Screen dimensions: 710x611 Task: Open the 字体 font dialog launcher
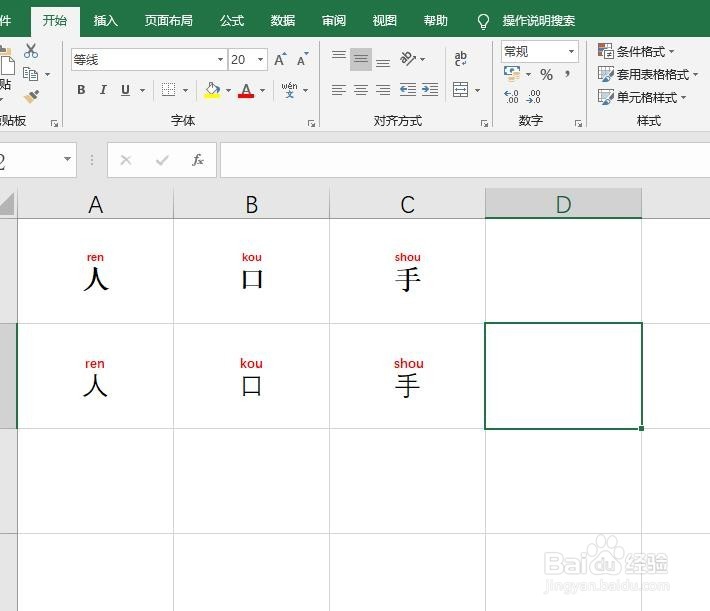click(311, 123)
